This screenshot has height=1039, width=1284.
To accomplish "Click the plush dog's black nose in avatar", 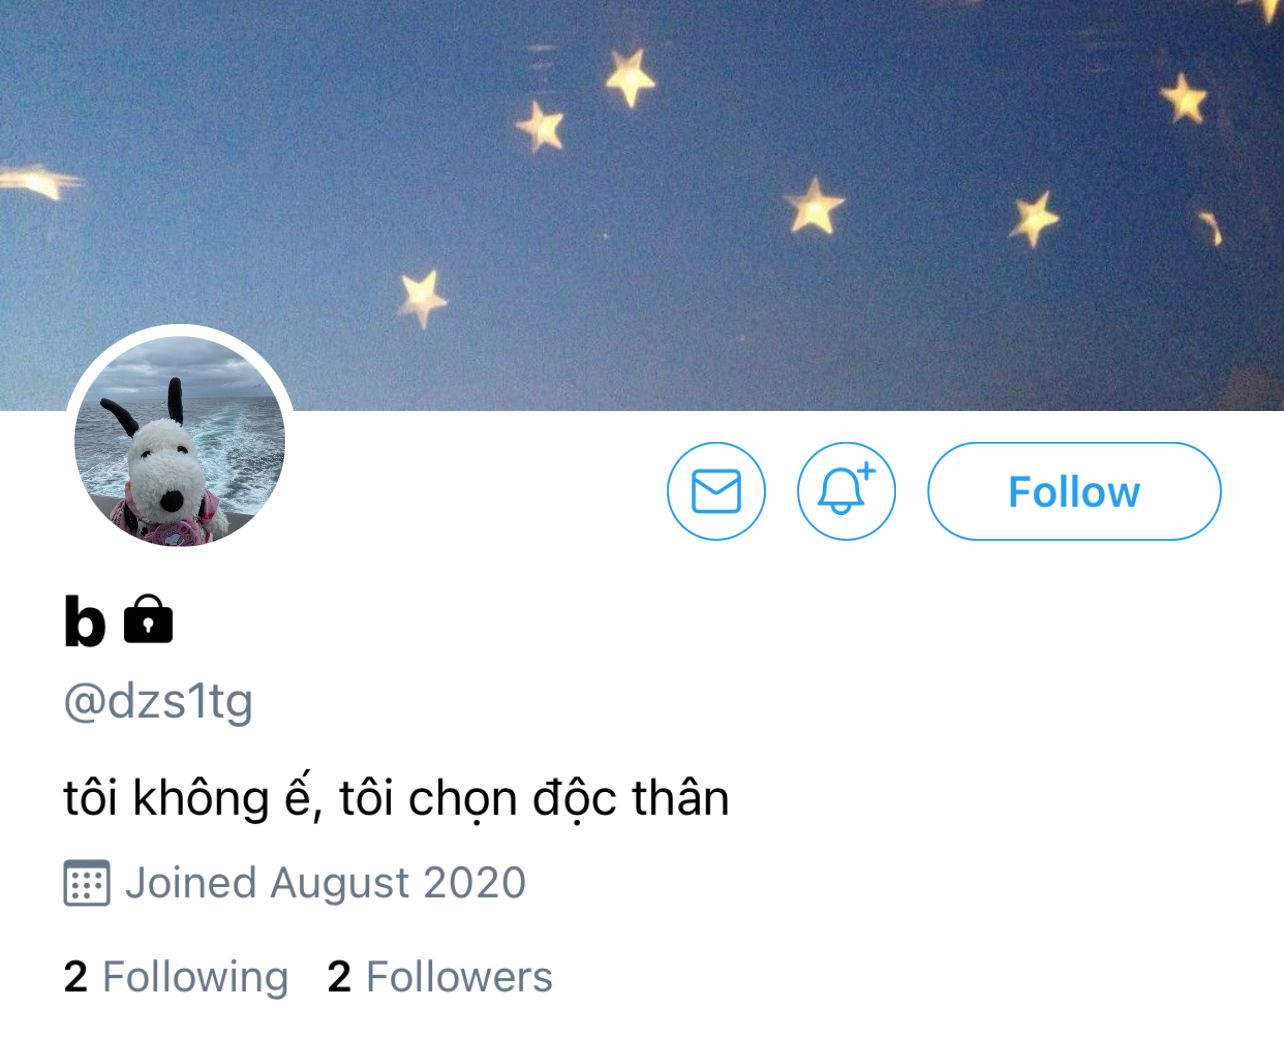I will [x=172, y=499].
